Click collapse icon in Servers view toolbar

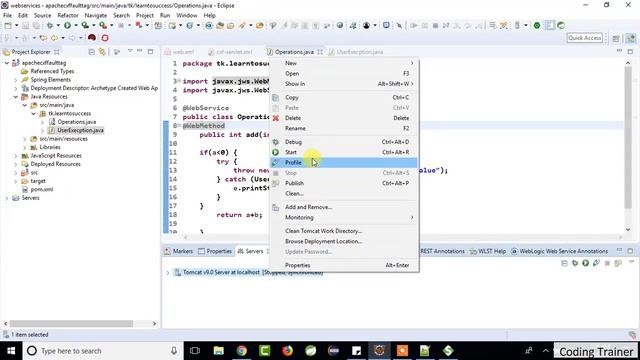pyautogui.click(x=564, y=263)
